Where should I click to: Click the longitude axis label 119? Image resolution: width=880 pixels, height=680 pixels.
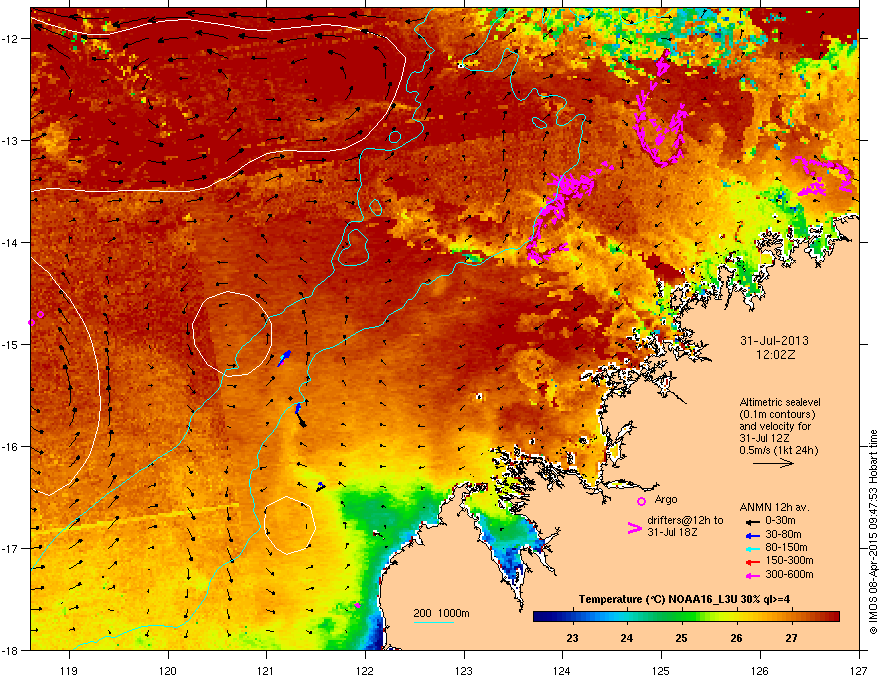pyautogui.click(x=69, y=670)
